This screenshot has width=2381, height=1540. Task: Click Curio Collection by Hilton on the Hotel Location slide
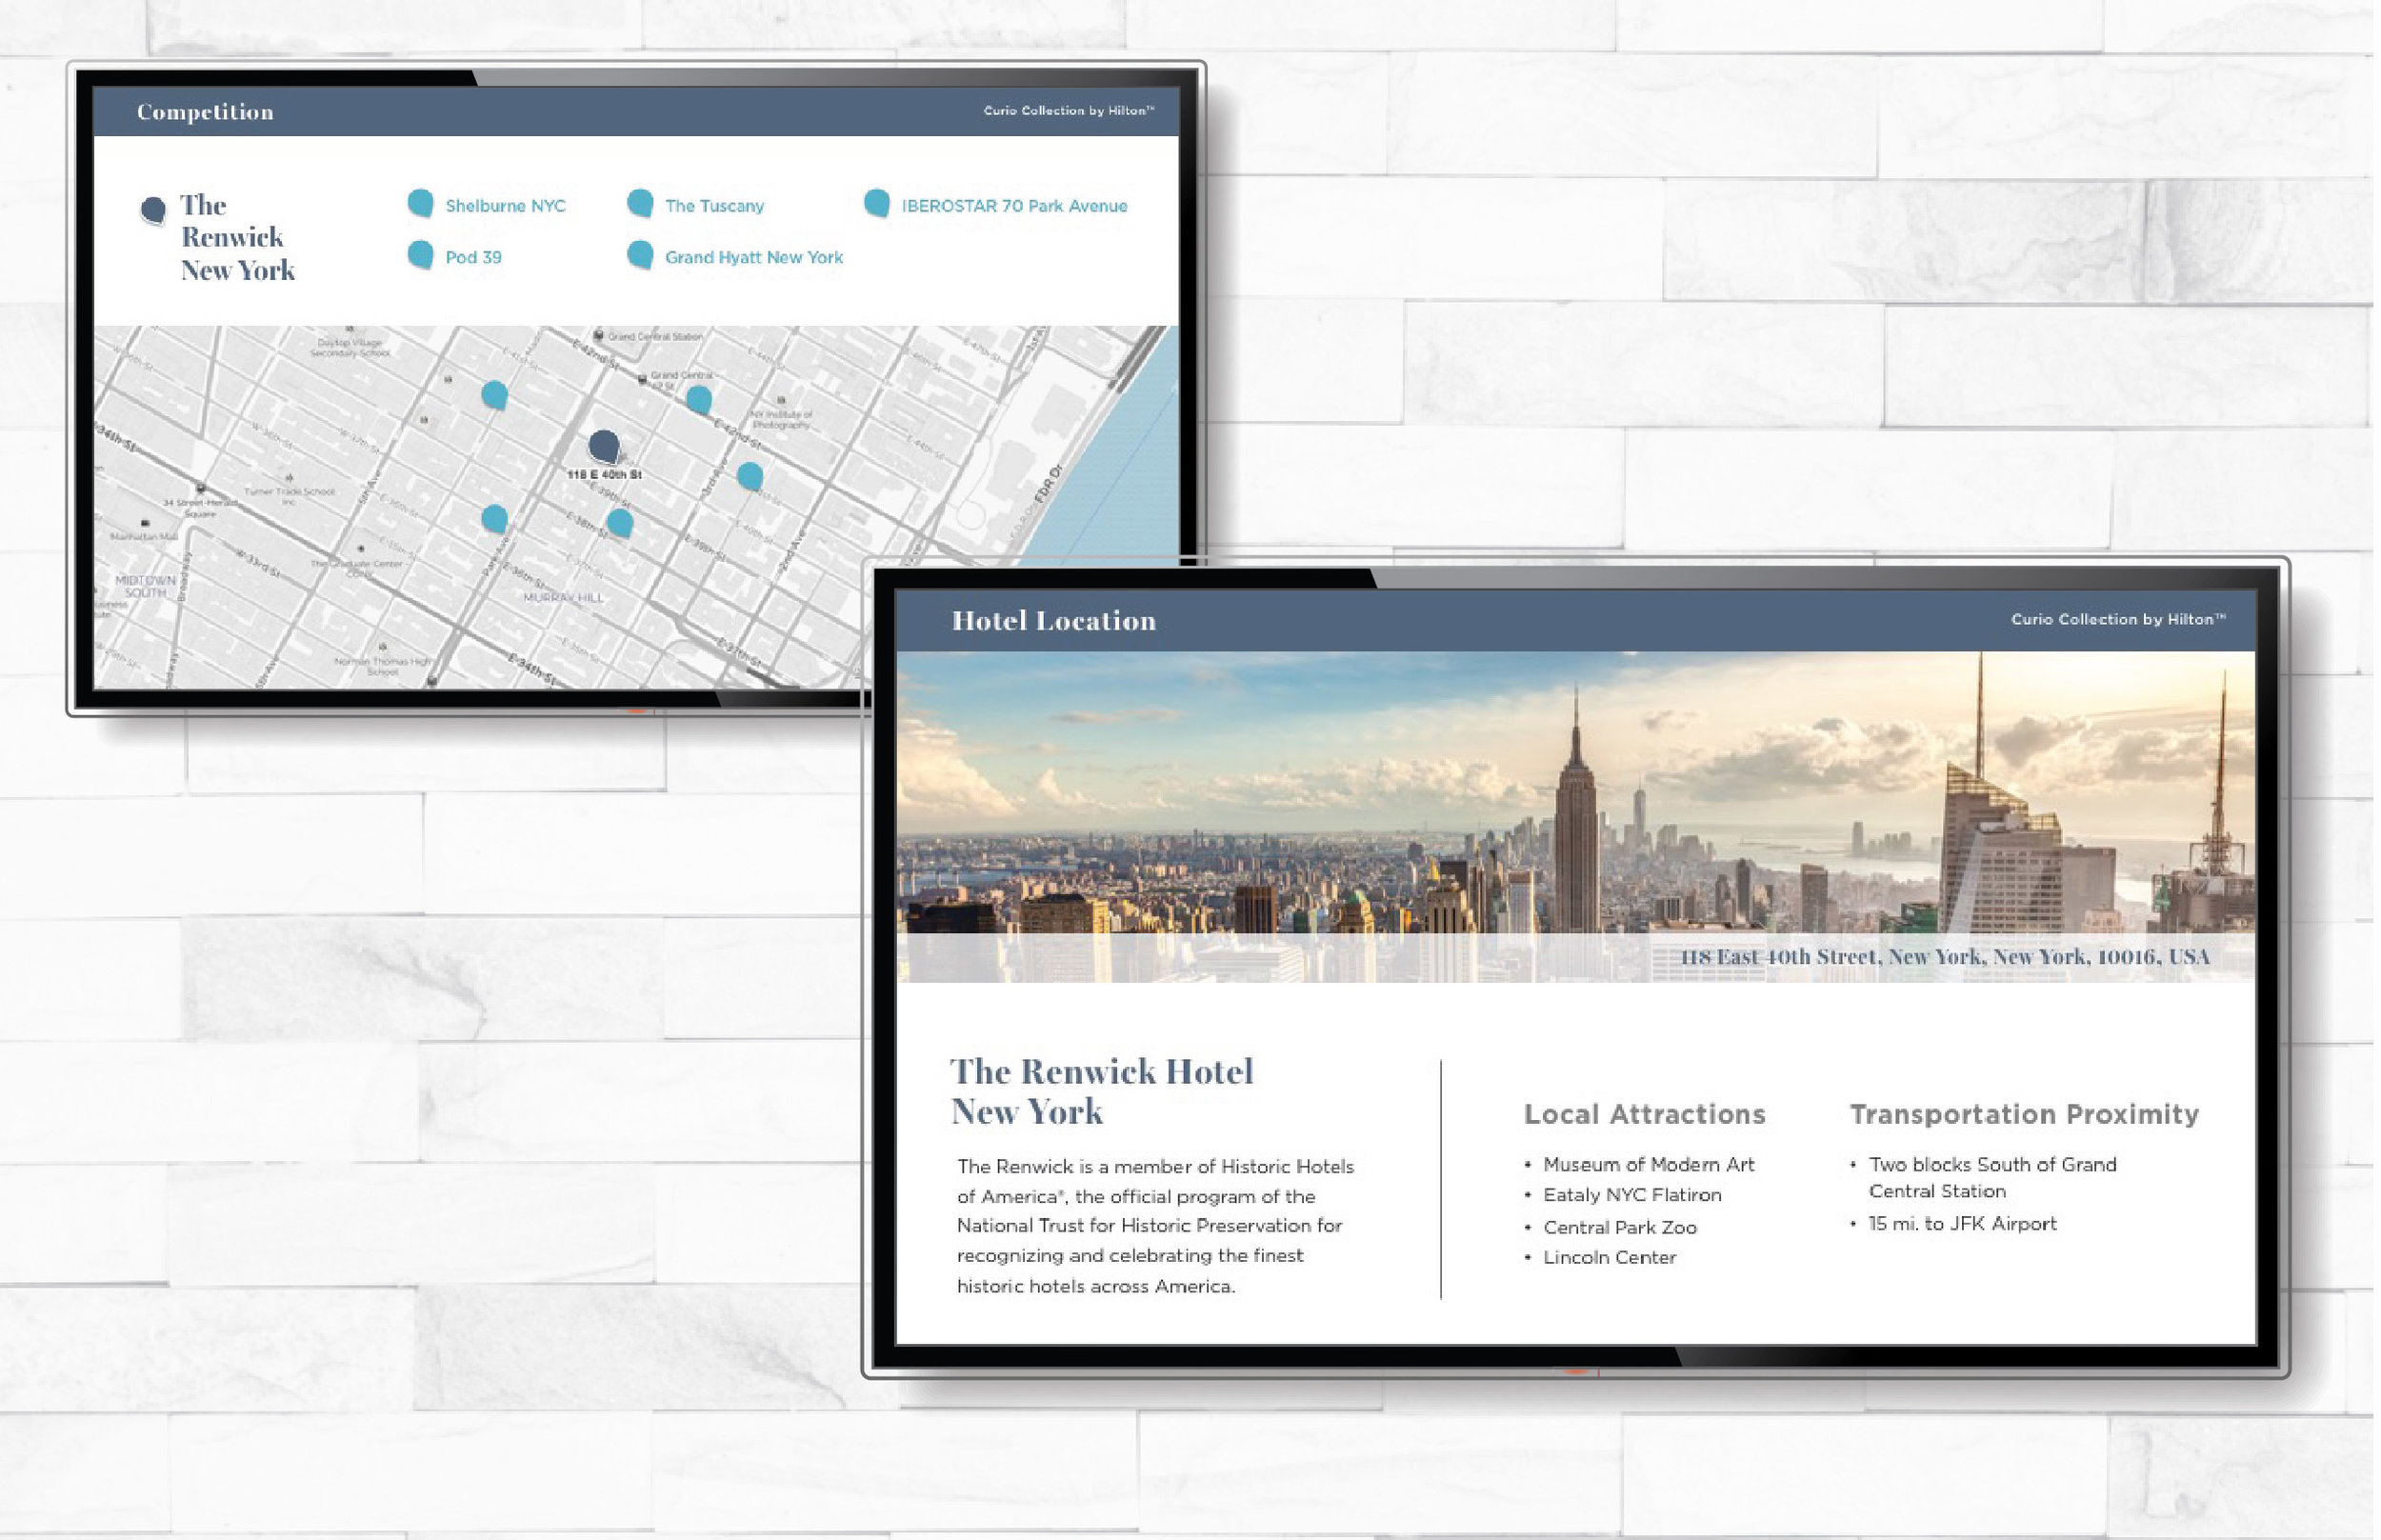[x=2118, y=620]
